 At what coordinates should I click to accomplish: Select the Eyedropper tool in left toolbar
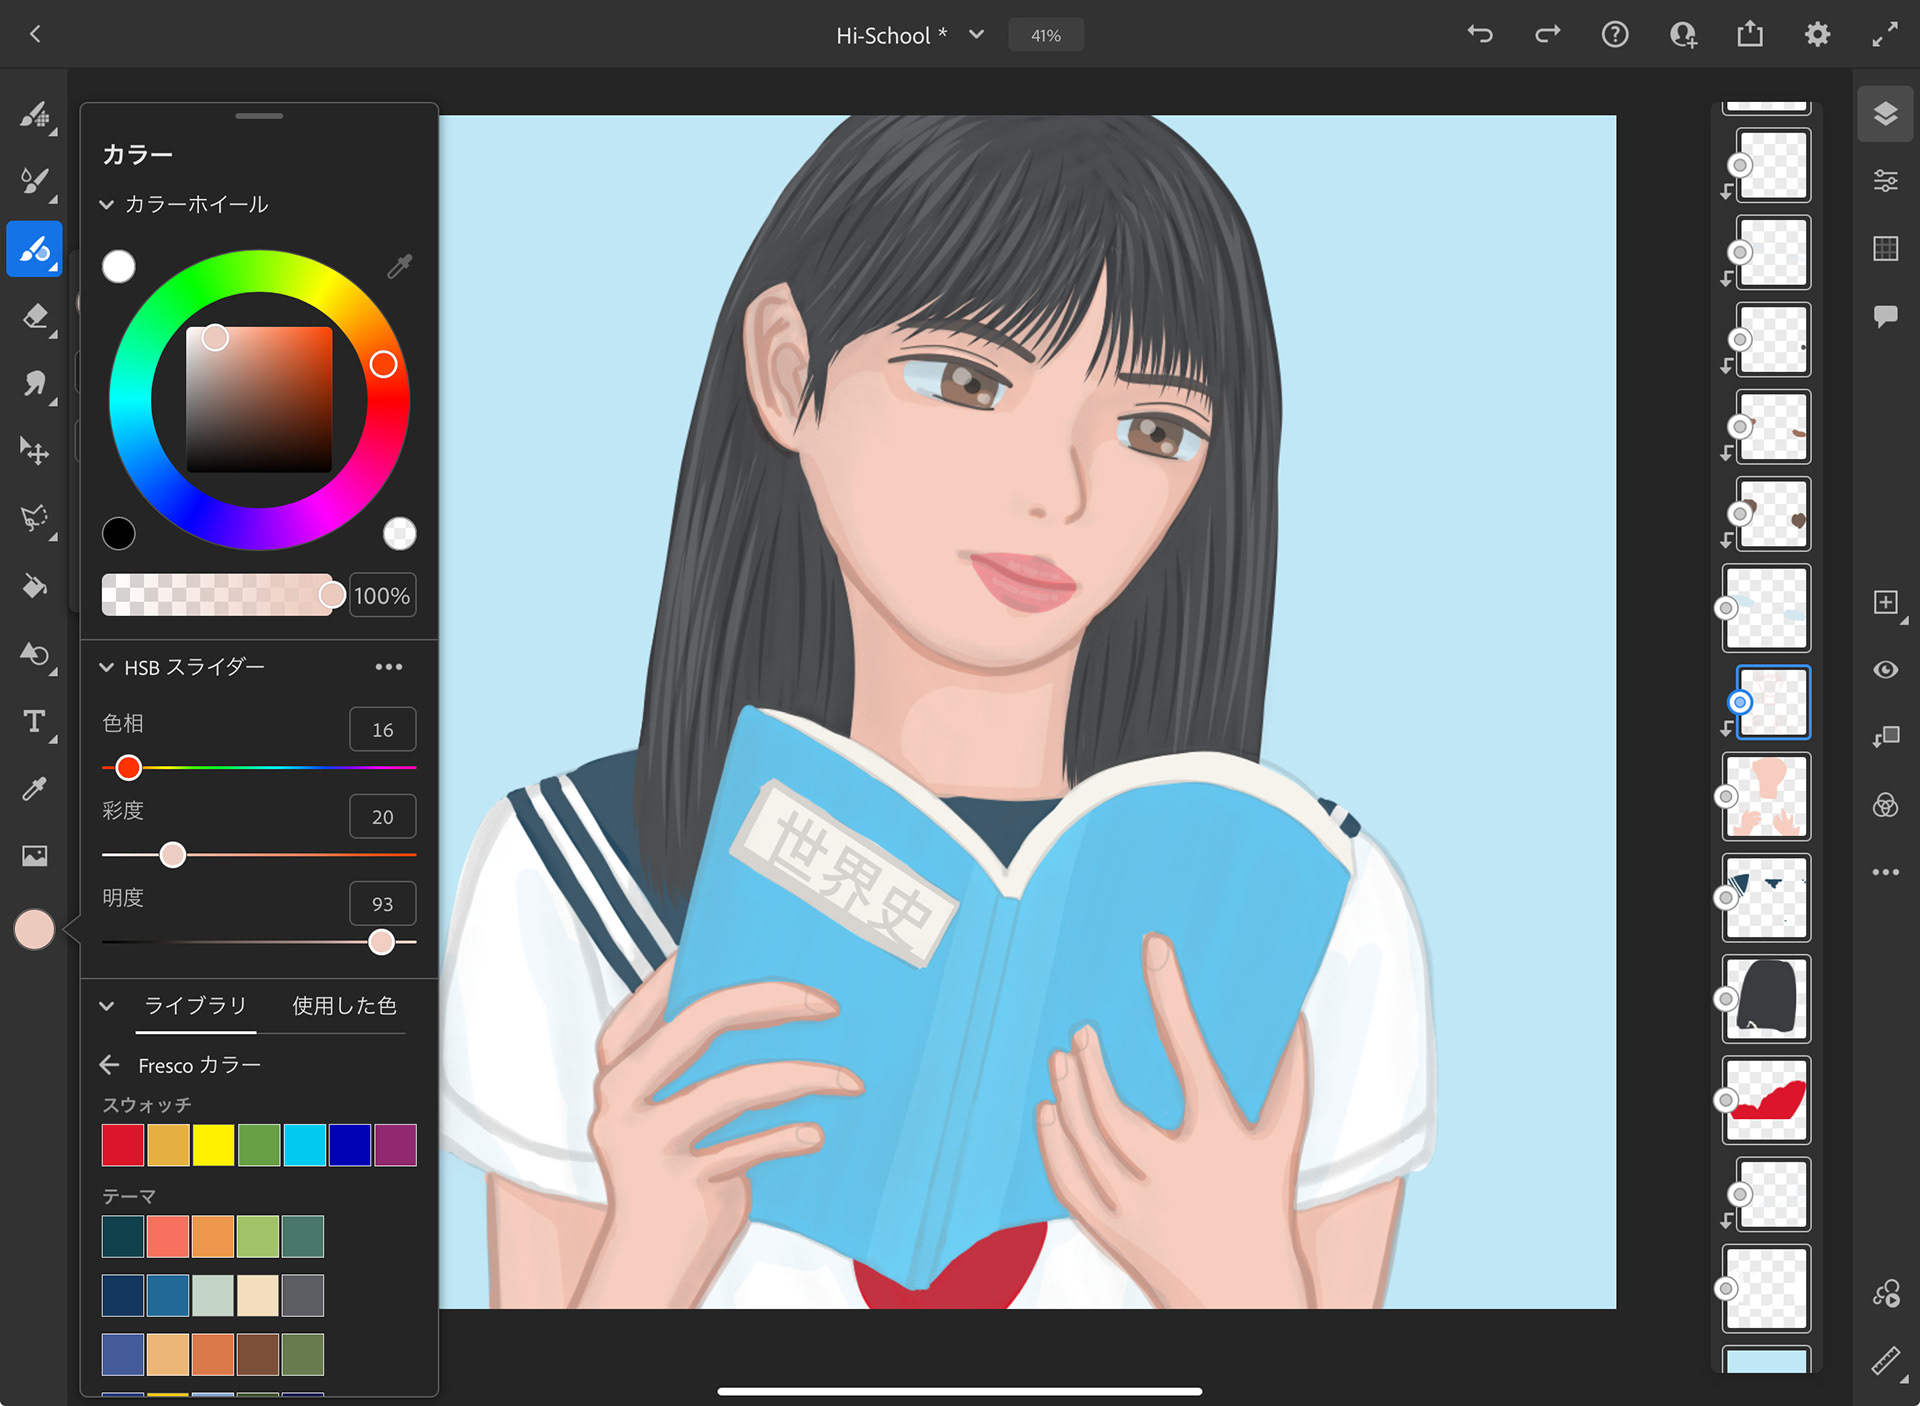[x=35, y=788]
